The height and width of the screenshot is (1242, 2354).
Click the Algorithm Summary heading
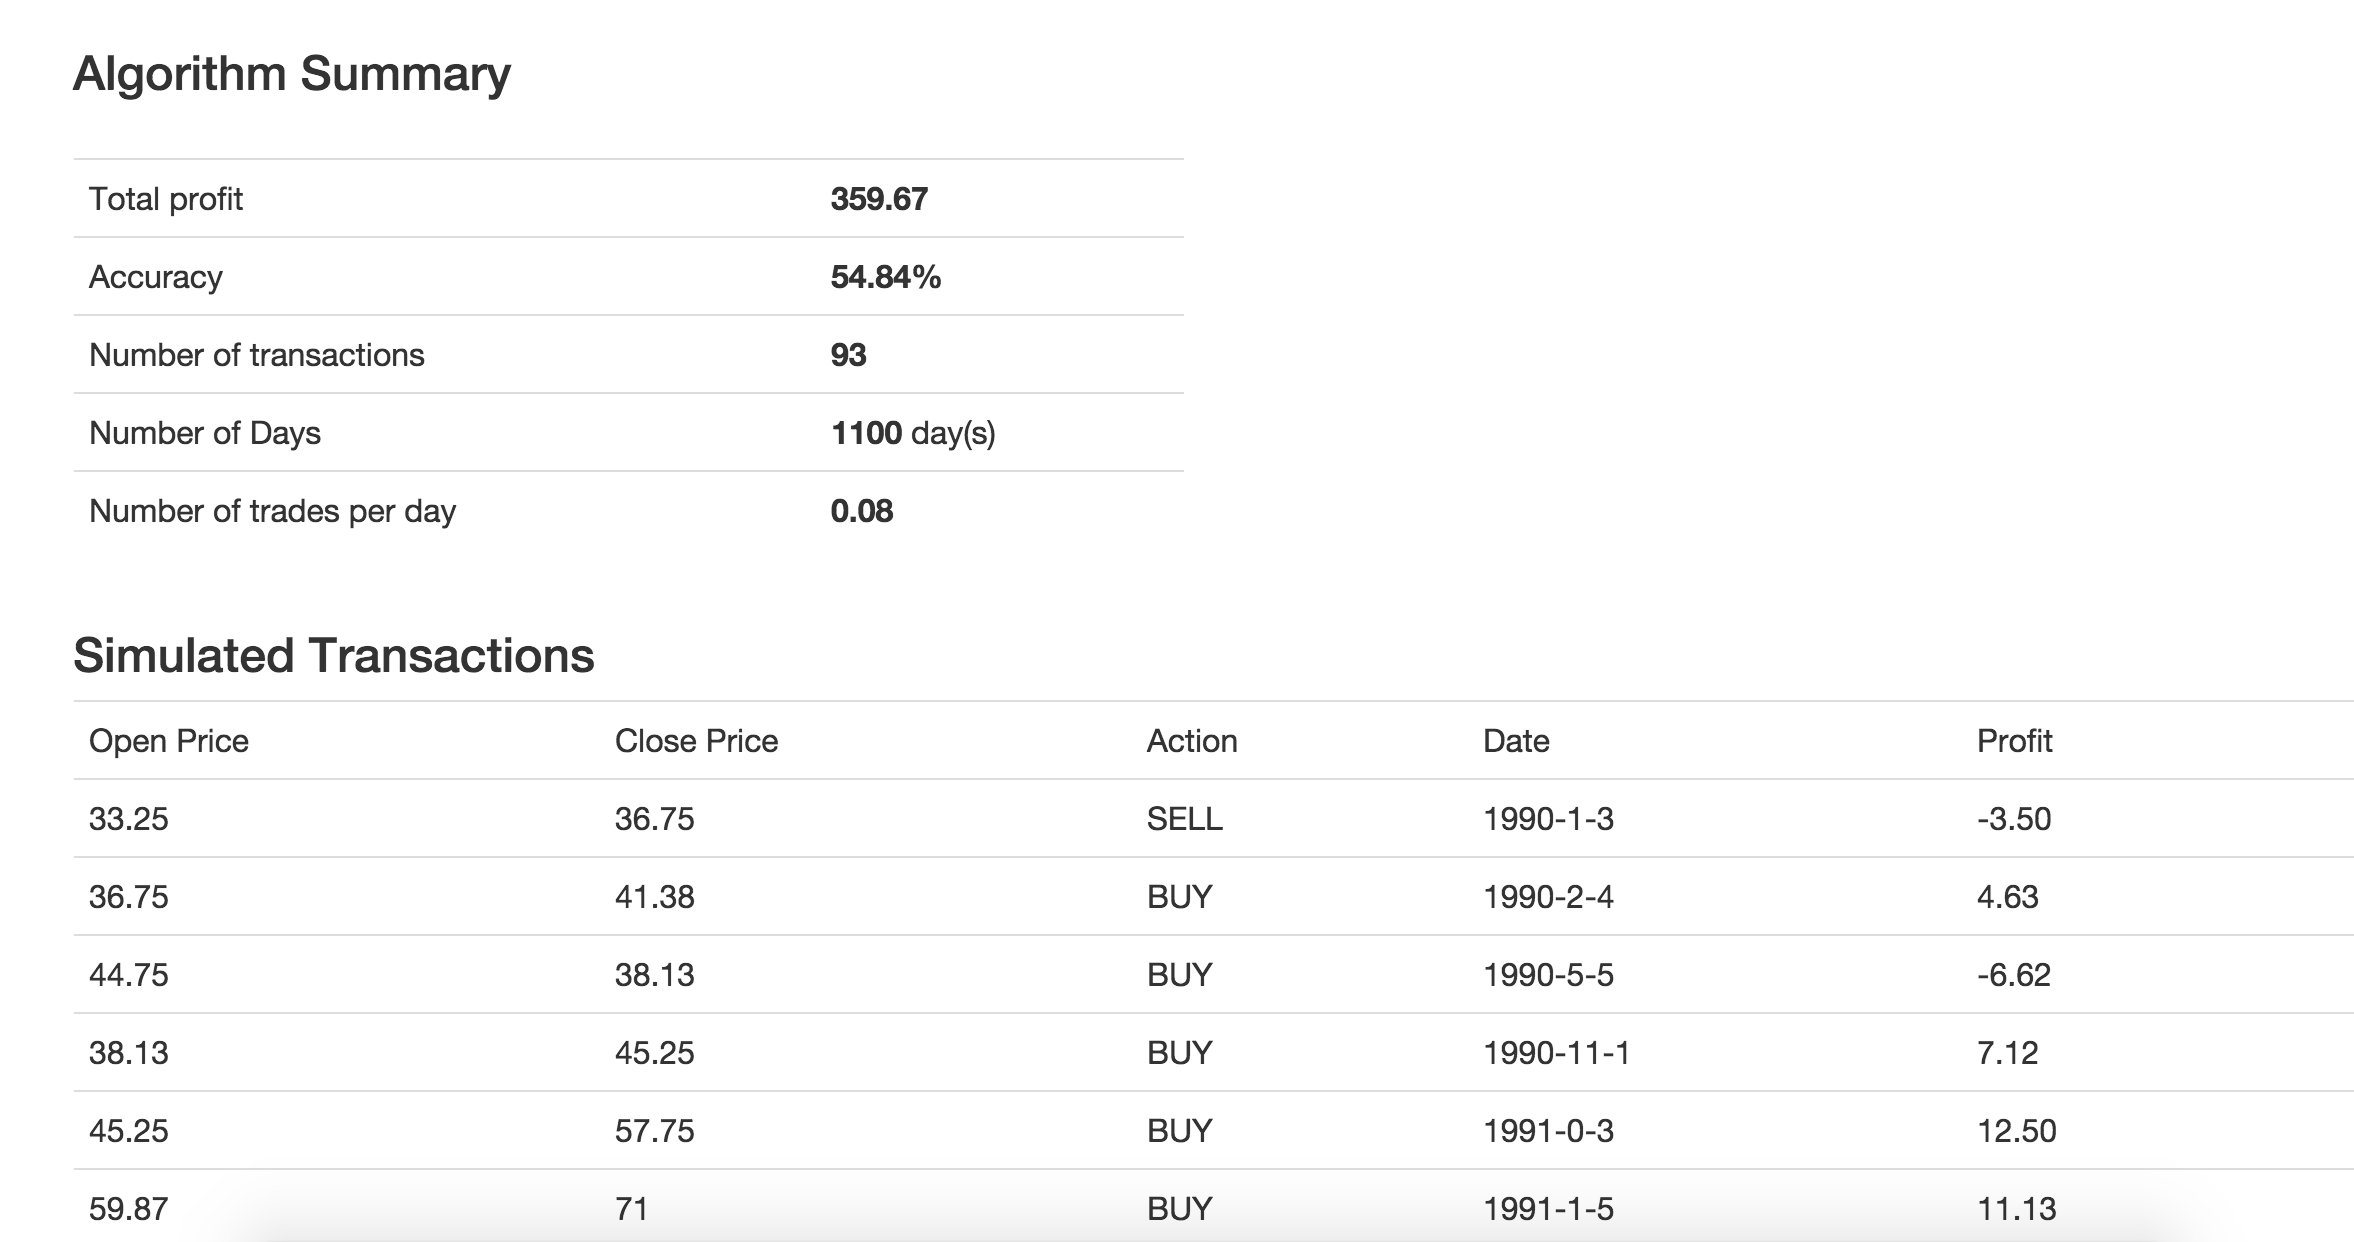pyautogui.click(x=291, y=74)
